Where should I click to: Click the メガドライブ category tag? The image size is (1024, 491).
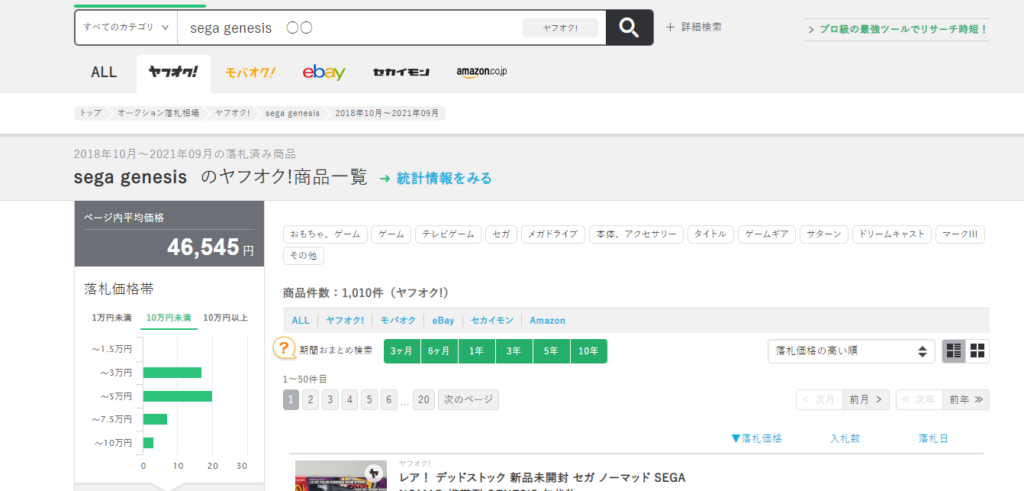click(x=552, y=234)
